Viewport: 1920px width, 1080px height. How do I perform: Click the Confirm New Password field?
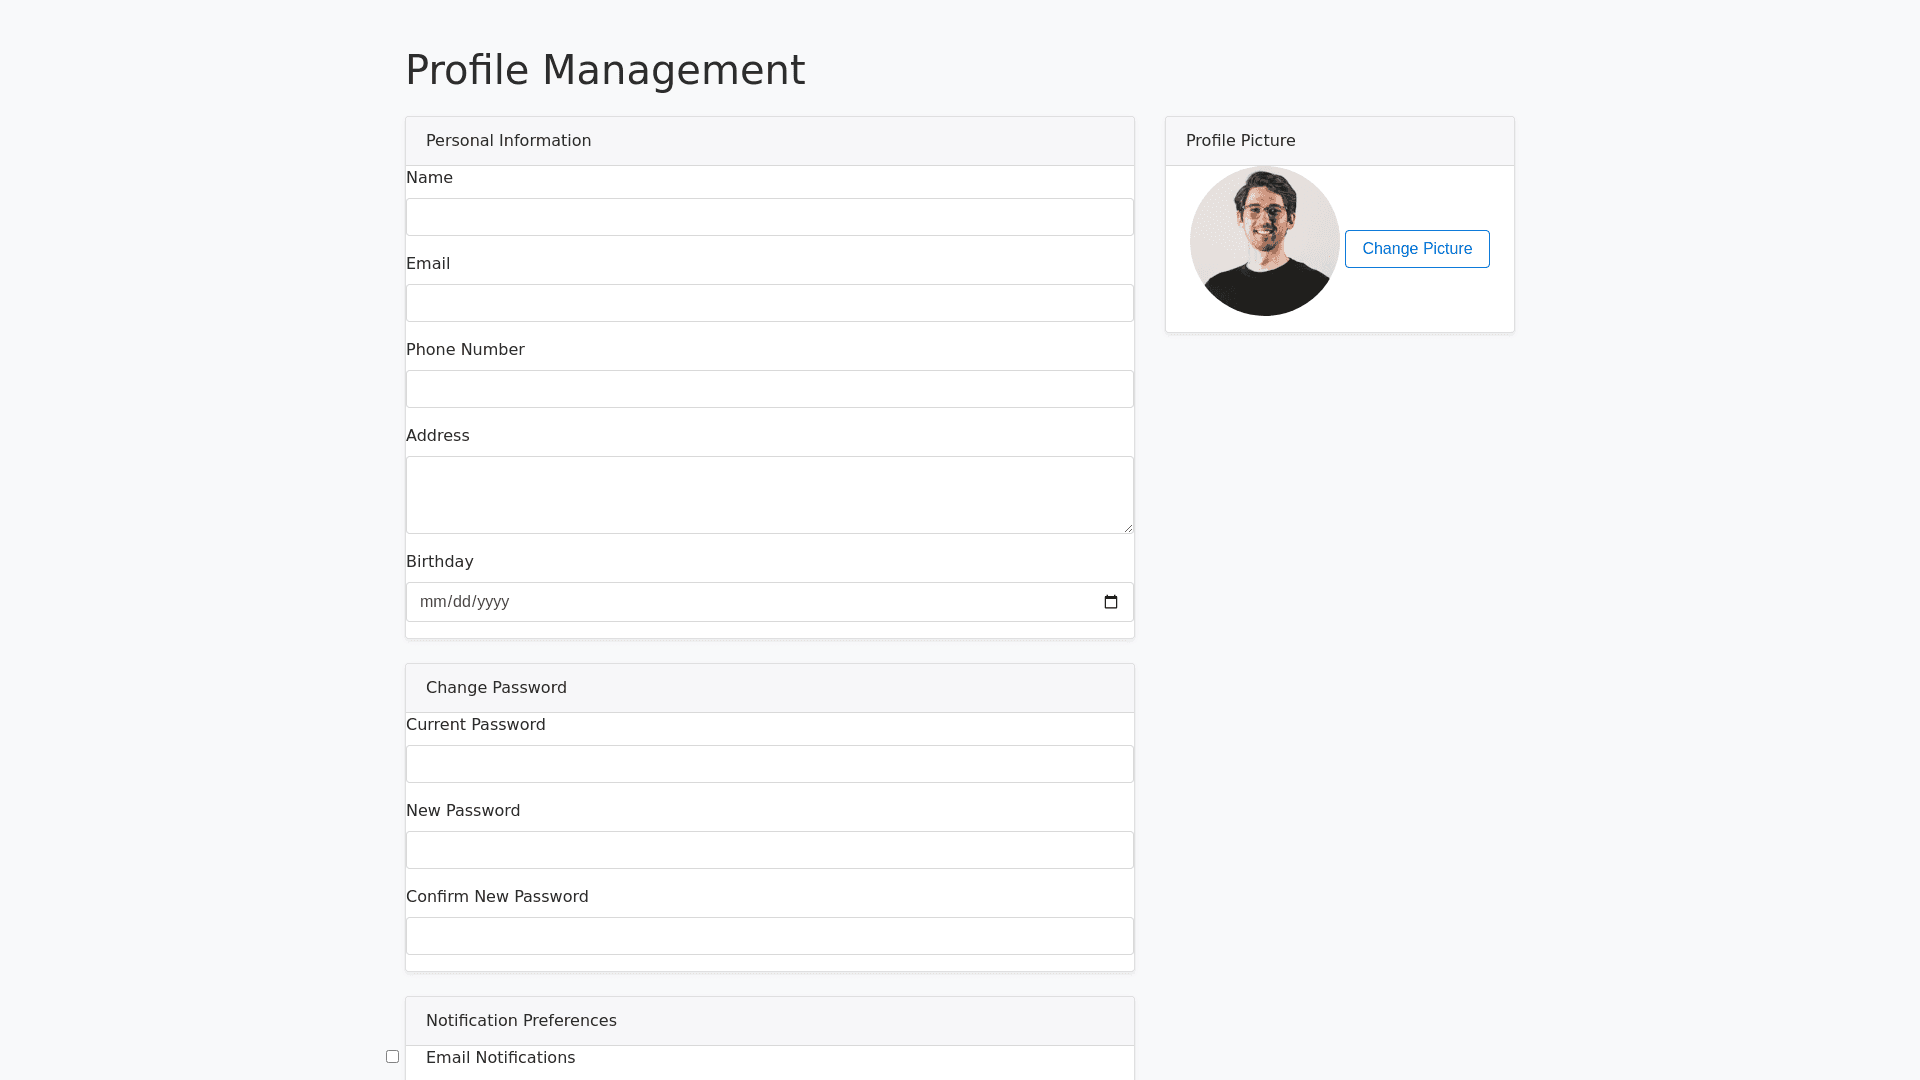tap(769, 936)
